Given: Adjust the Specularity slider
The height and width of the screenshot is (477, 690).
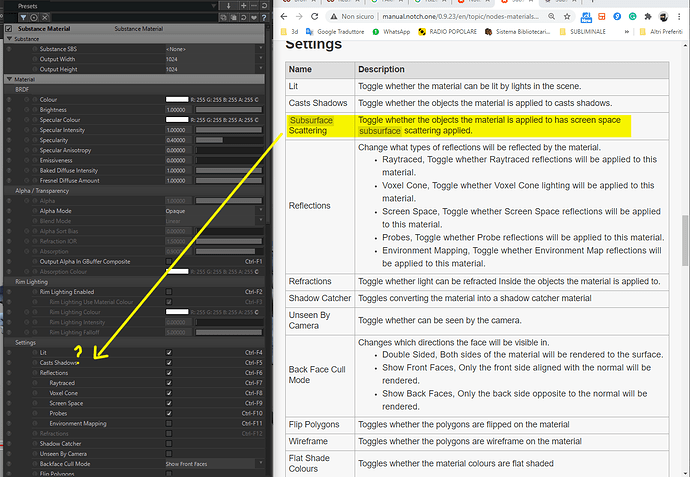Looking at the screenshot, I should [x=229, y=140].
